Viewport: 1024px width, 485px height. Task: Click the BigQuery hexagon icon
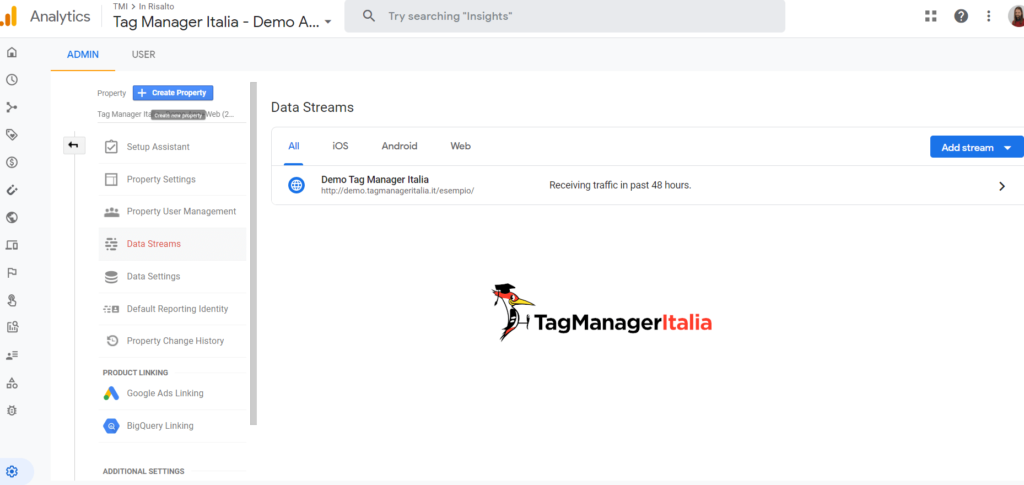tap(111, 426)
